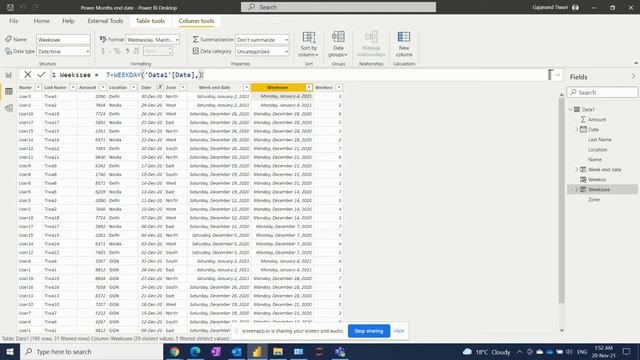640x360 pixels.
Task: Switch to the Help tab
Action: point(68,21)
